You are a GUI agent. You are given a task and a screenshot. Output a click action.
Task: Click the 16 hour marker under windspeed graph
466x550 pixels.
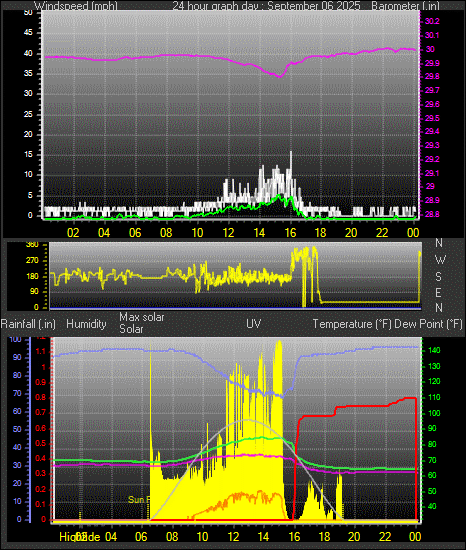coord(290,233)
